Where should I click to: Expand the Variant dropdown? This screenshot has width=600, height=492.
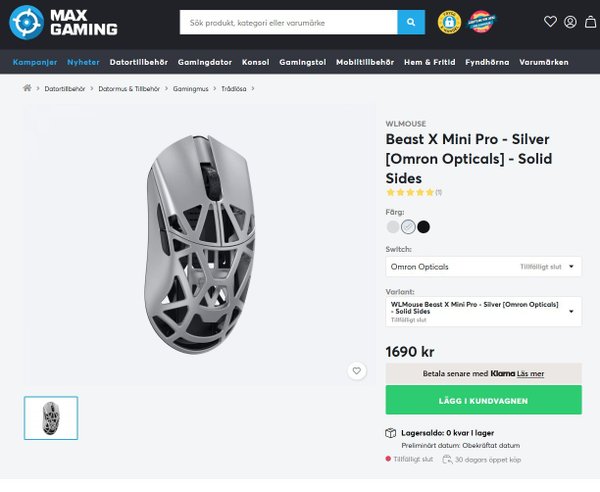[x=483, y=311]
